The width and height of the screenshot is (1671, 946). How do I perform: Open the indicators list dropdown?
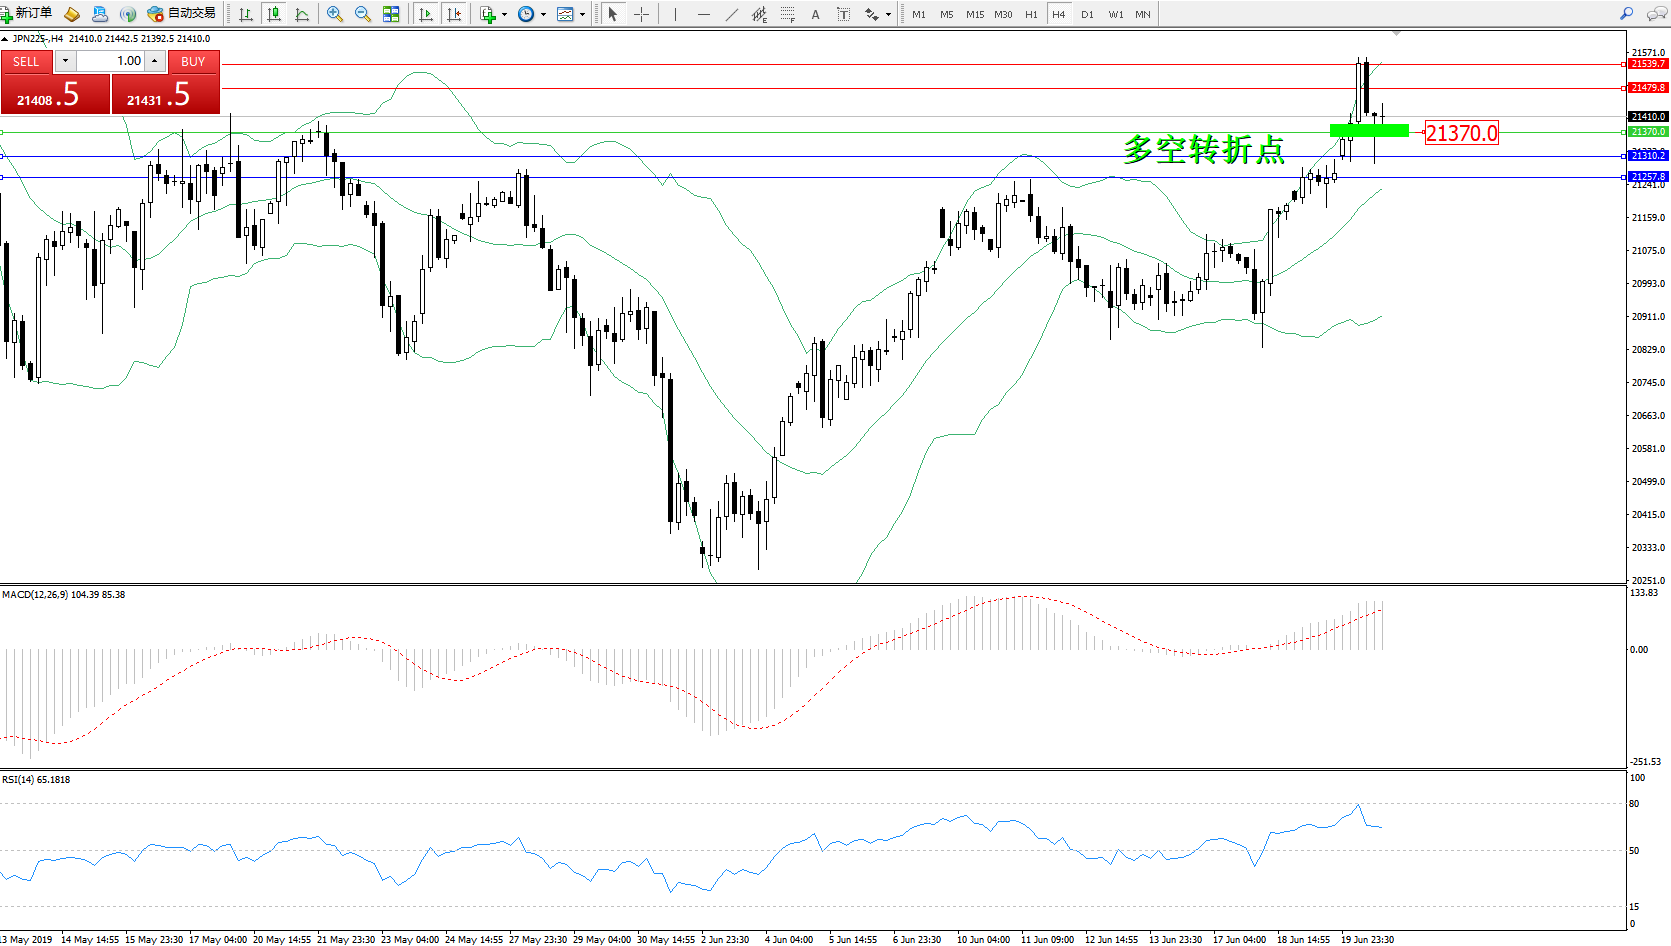[x=493, y=14]
